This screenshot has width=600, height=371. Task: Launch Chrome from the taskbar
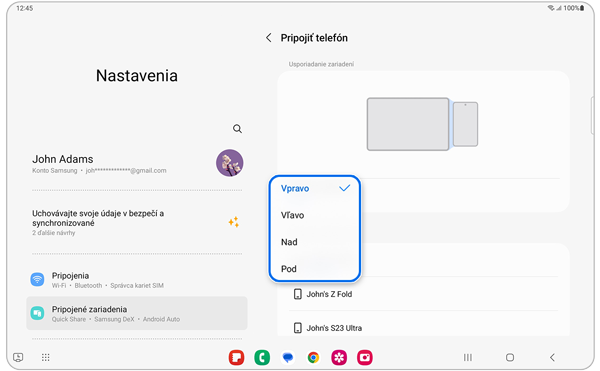click(x=313, y=358)
